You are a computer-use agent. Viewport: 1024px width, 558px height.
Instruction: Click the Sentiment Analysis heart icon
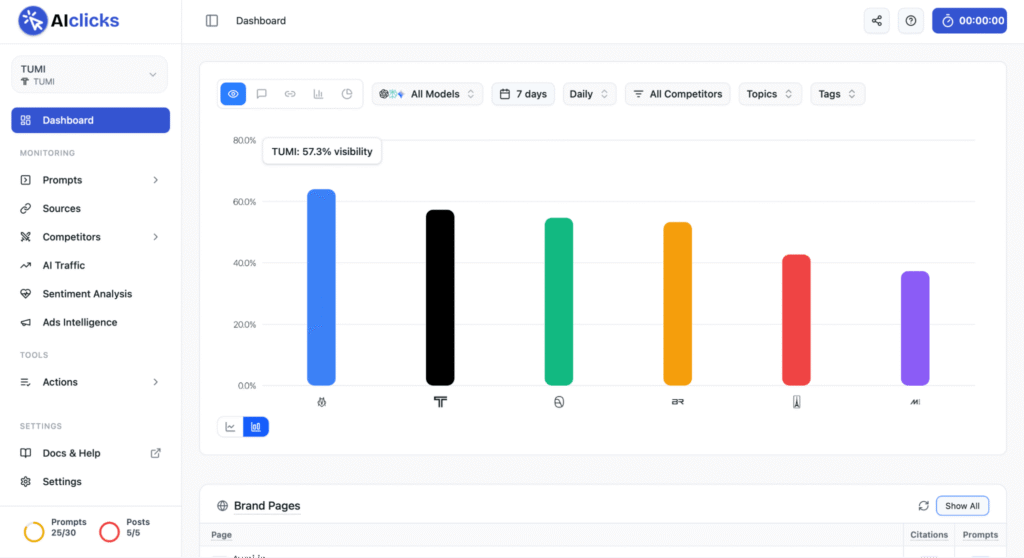(25, 293)
